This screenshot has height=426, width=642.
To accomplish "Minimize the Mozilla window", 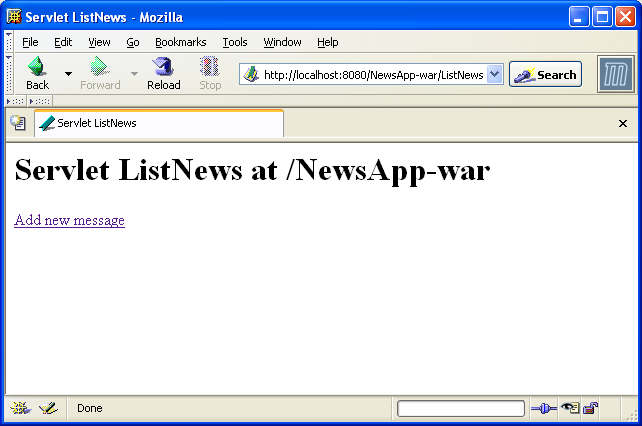I will (x=579, y=17).
